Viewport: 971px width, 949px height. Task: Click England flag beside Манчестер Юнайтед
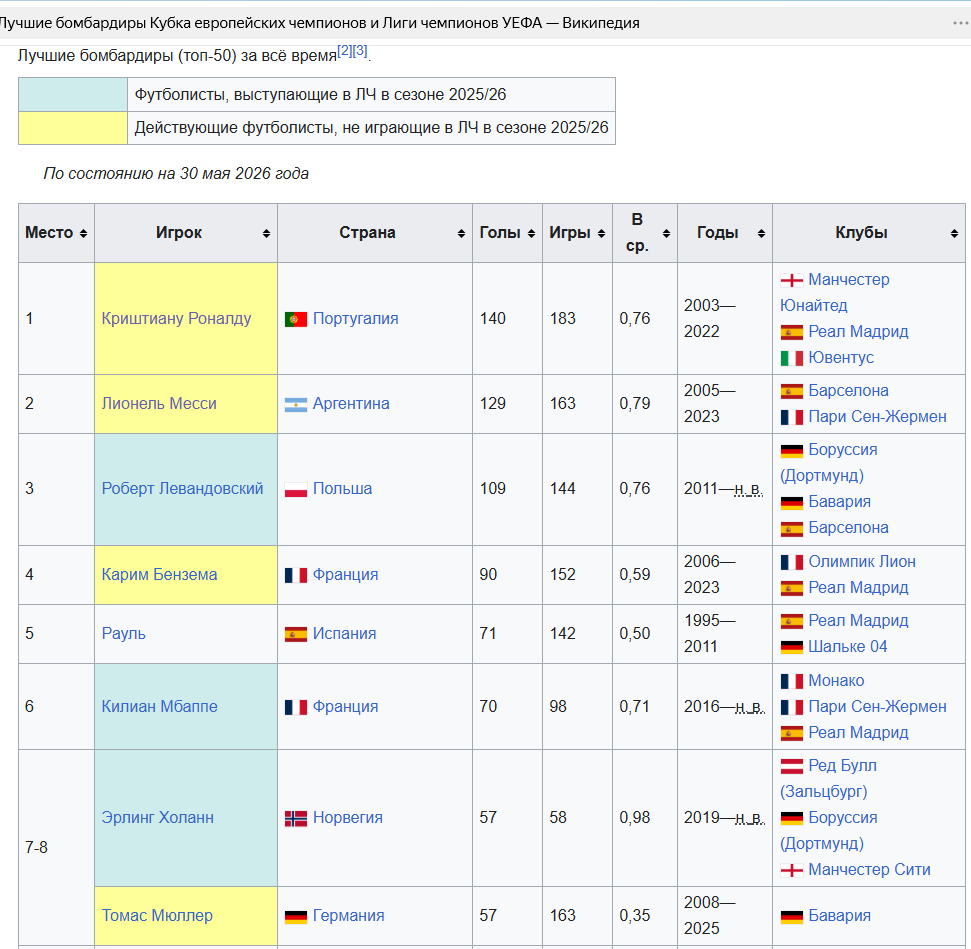pyautogui.click(x=791, y=281)
